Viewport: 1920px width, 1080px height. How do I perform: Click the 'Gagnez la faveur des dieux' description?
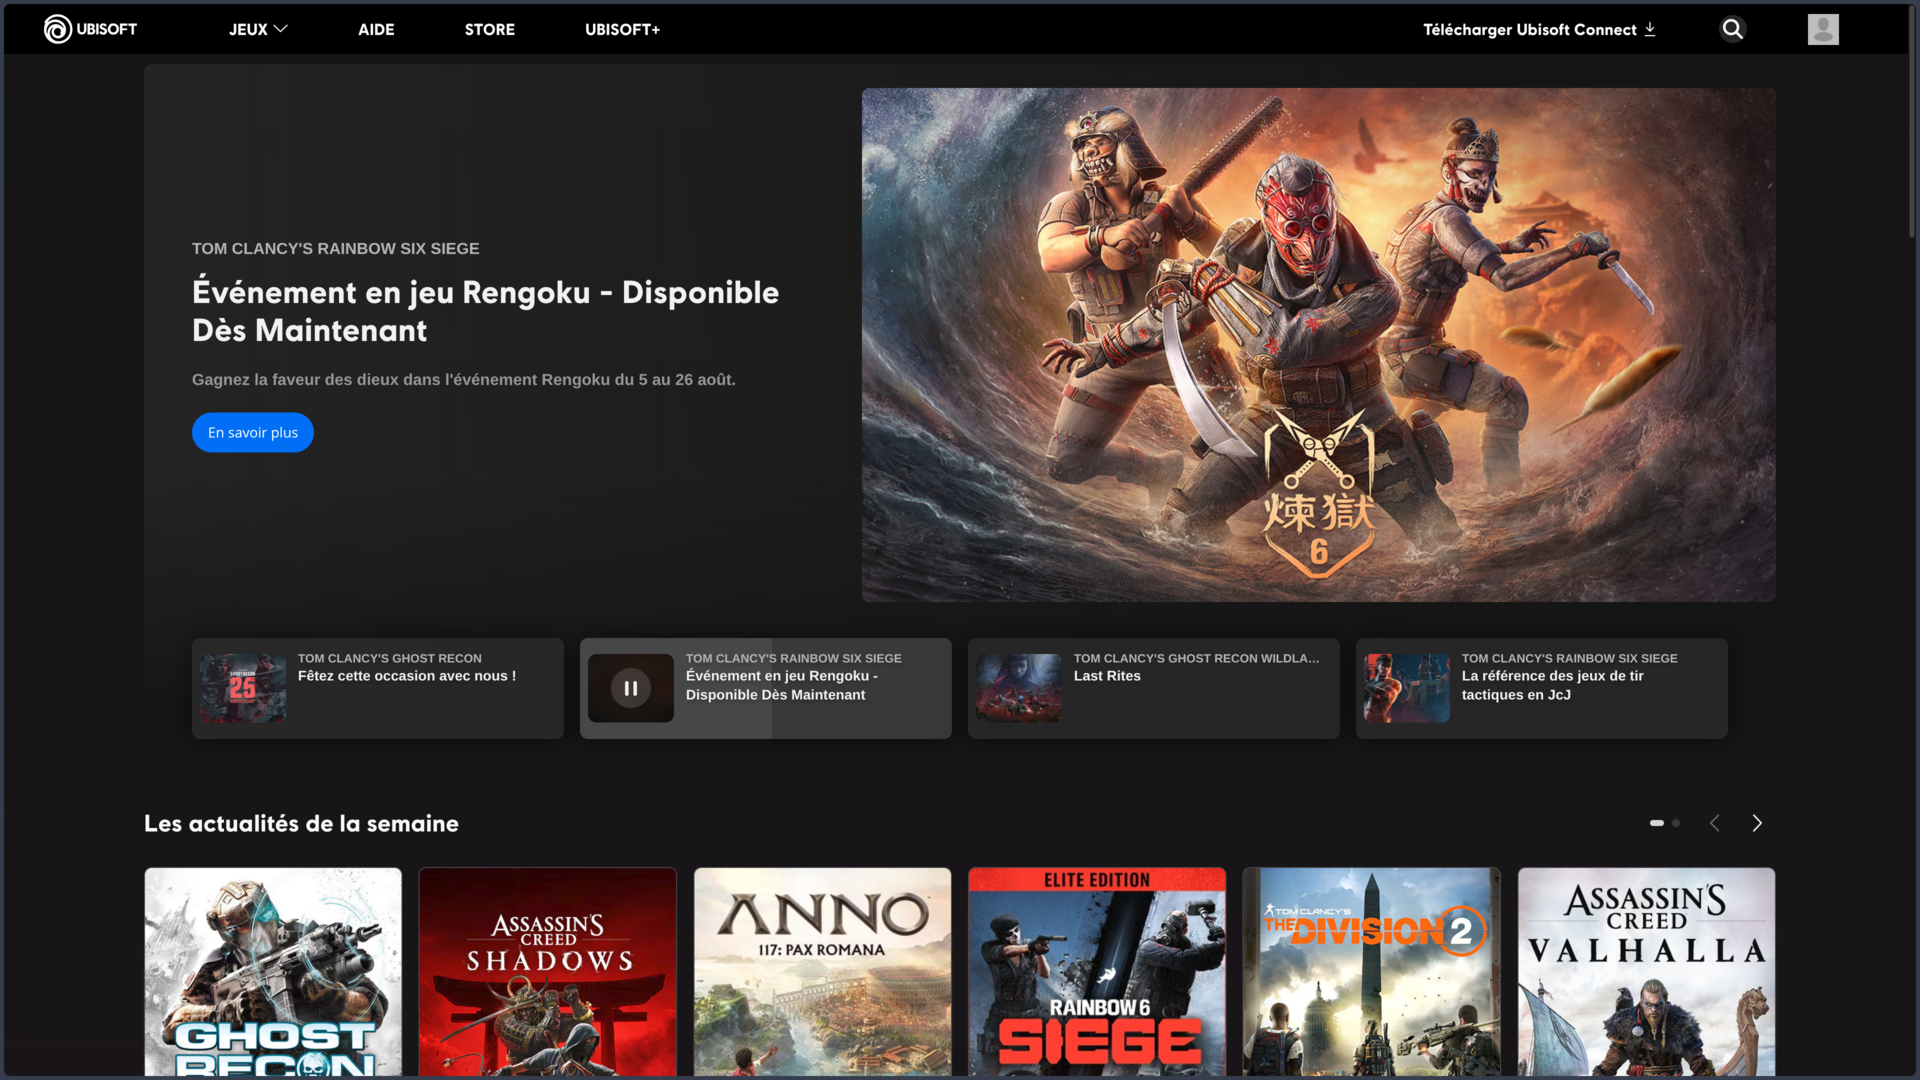click(464, 380)
